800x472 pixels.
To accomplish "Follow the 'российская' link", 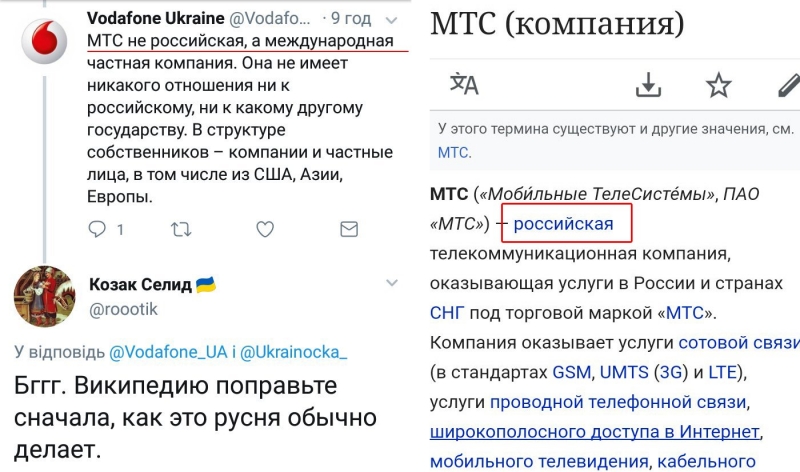I will 563,223.
